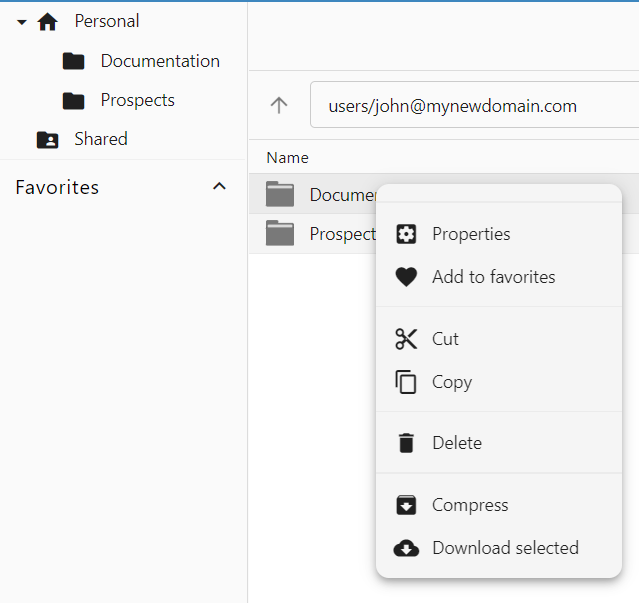
Task: Collapse the Favorites section chevron
Action: point(220,187)
